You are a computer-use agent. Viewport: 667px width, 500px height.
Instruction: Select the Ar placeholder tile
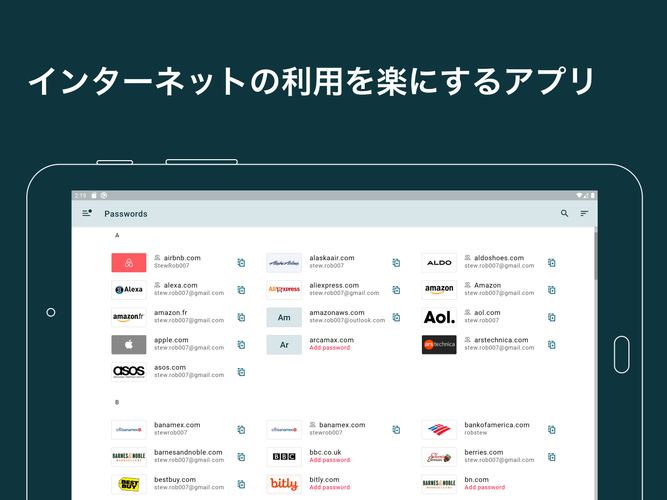[x=284, y=344]
